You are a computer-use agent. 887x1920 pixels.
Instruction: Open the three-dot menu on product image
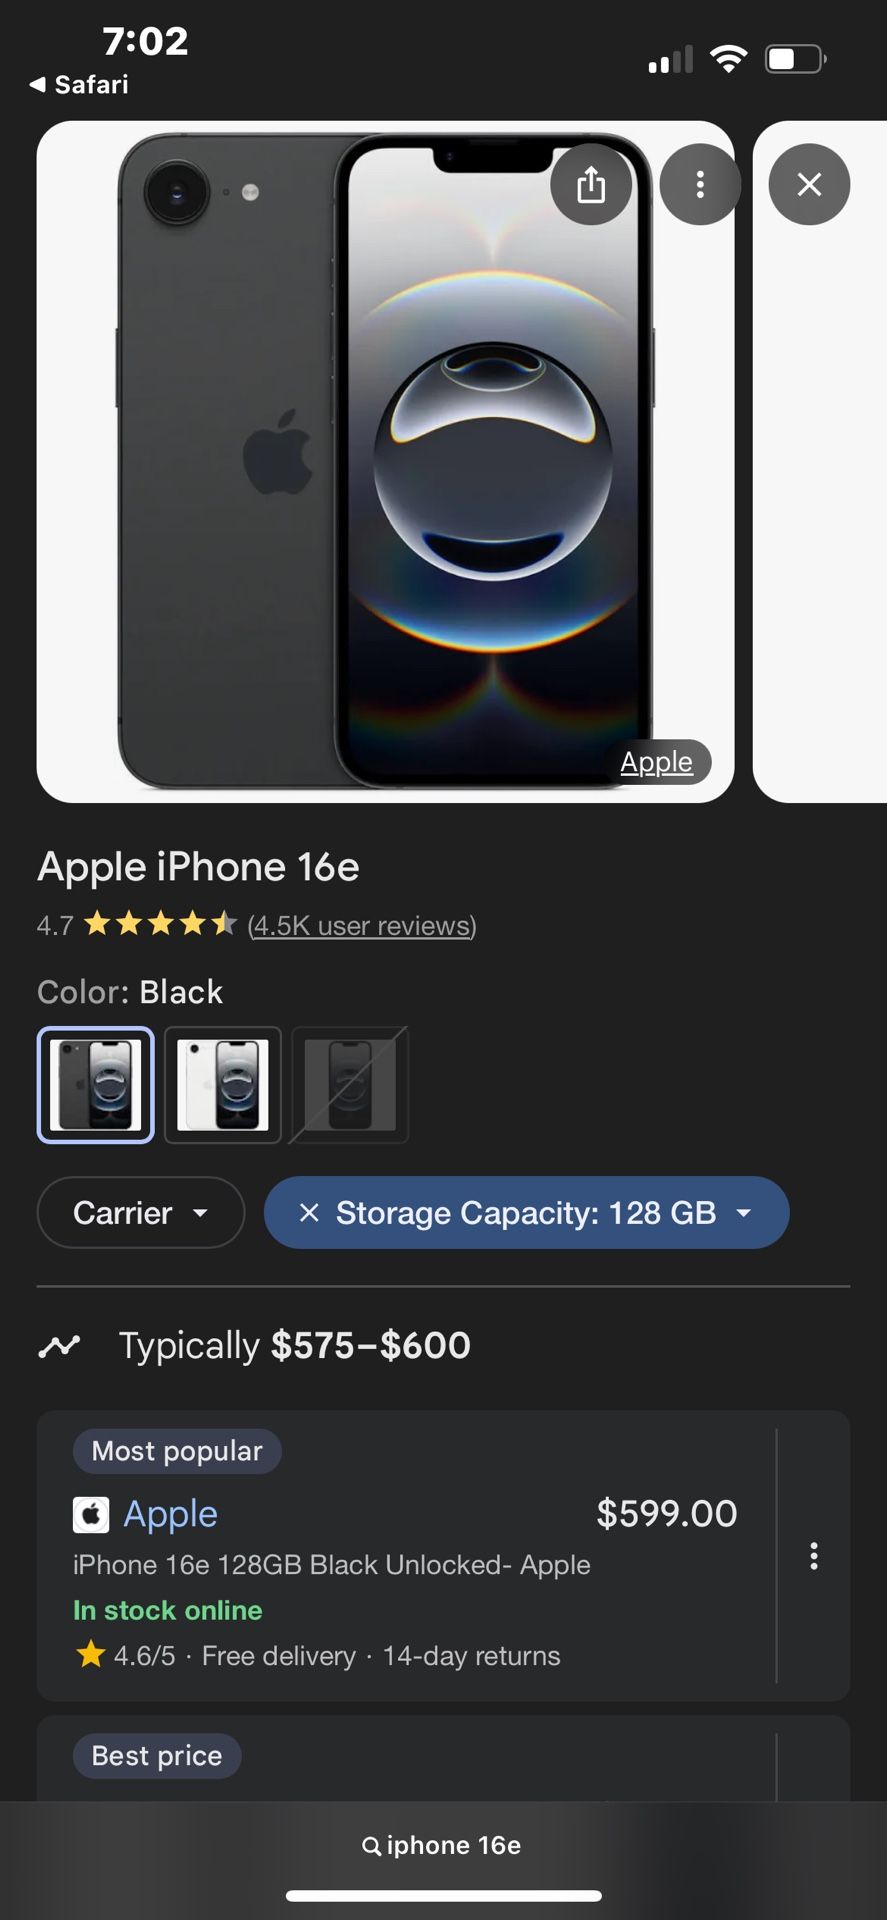(x=700, y=185)
